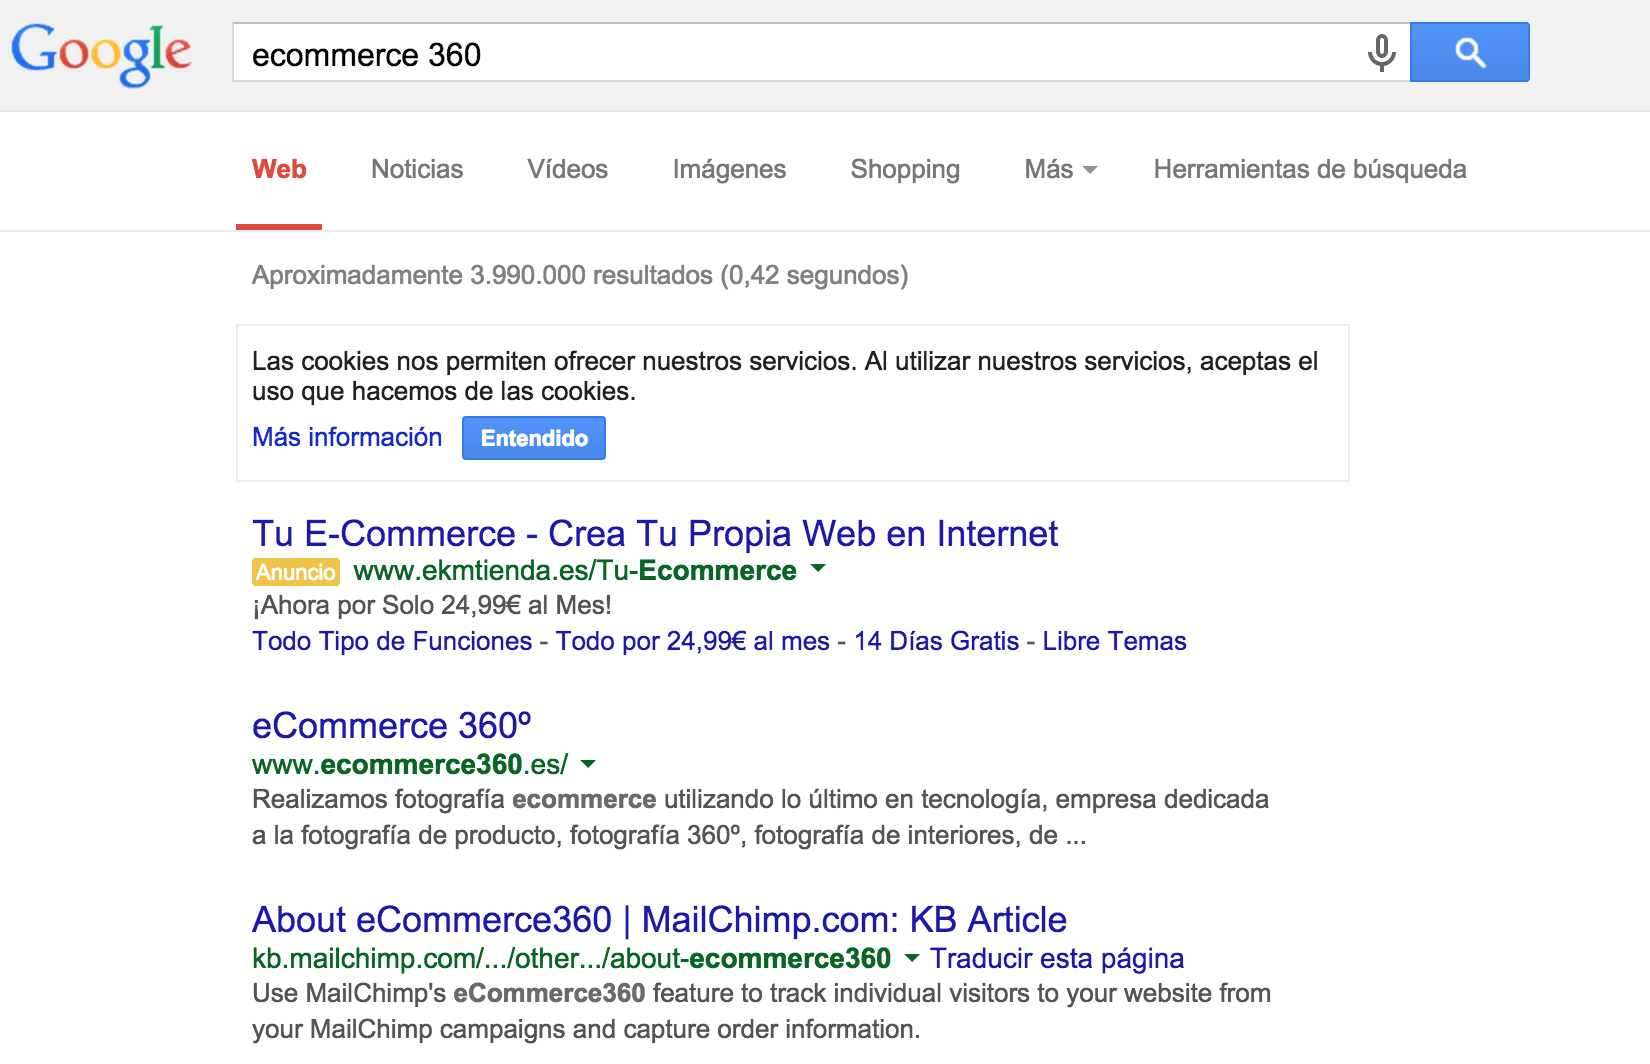Click the Entendido cookie button
The height and width of the screenshot is (1064, 1650).
coord(533,438)
